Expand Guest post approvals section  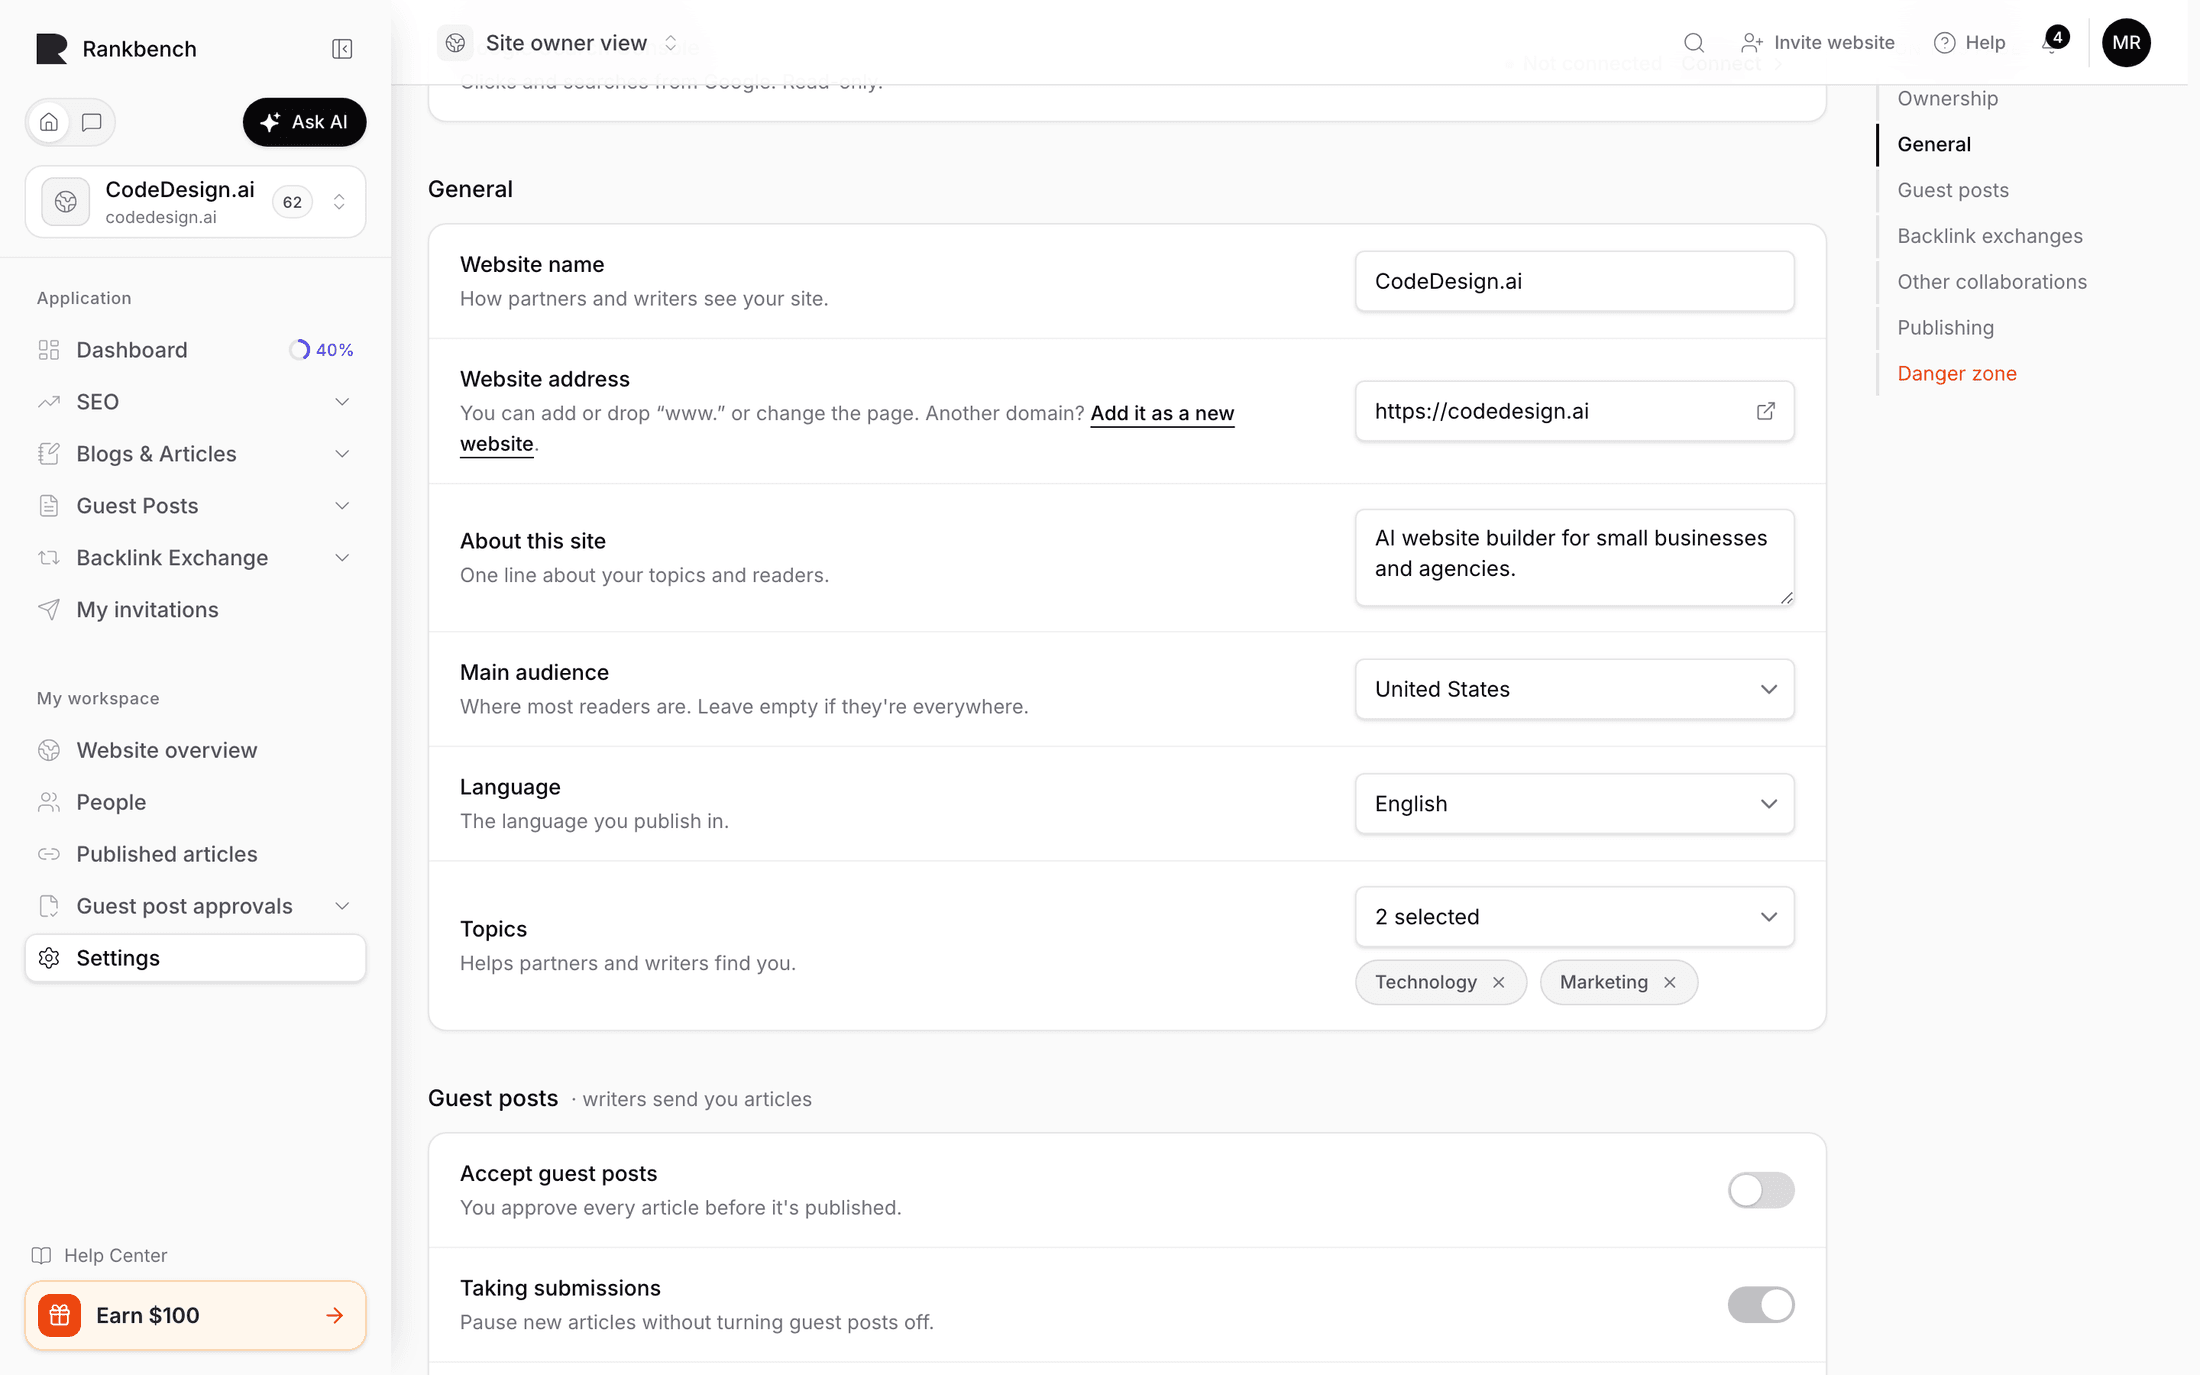(195, 906)
